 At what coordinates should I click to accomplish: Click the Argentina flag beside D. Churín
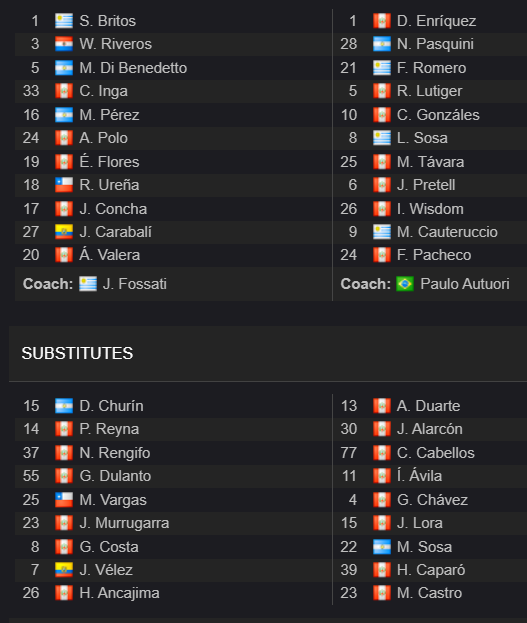coord(64,406)
